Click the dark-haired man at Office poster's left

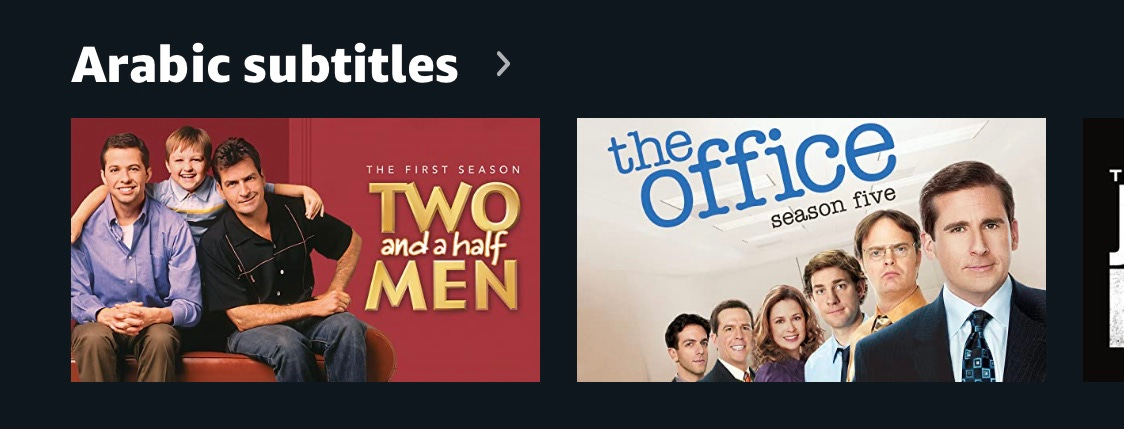(688, 348)
